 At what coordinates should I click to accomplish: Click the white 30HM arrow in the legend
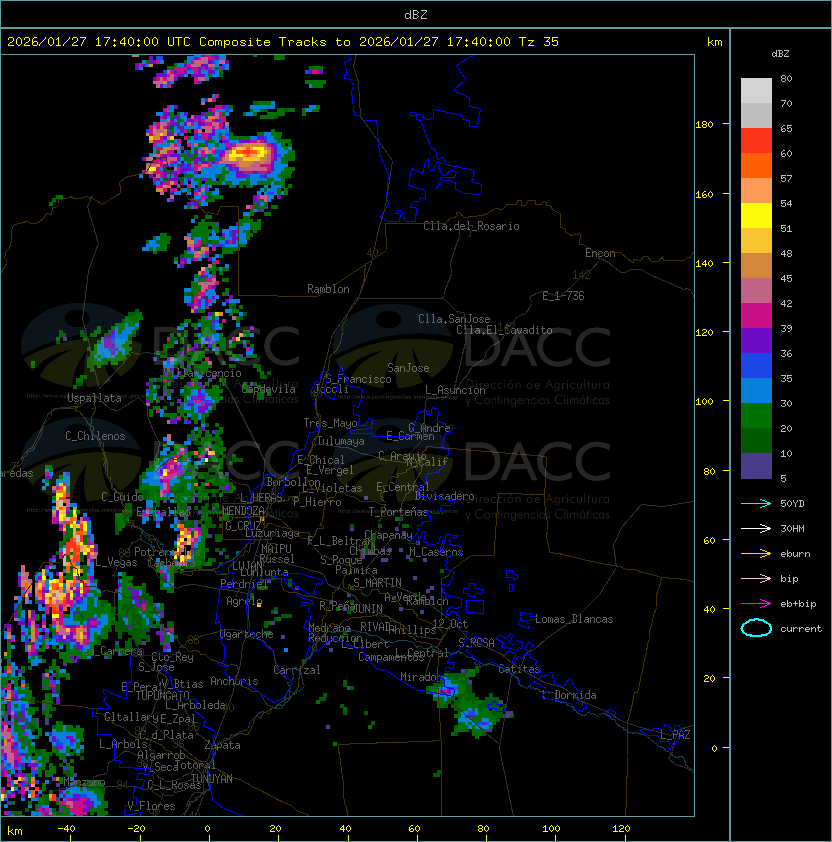756,528
